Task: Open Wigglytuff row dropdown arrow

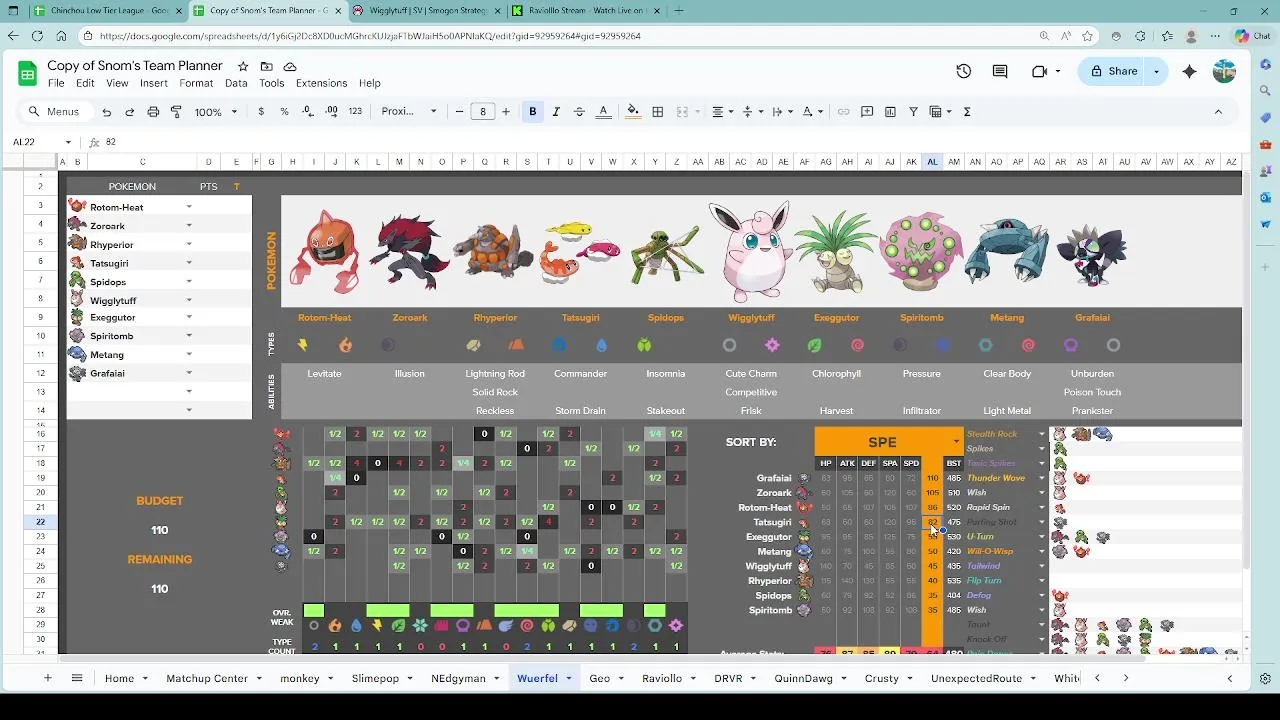Action: (x=189, y=300)
